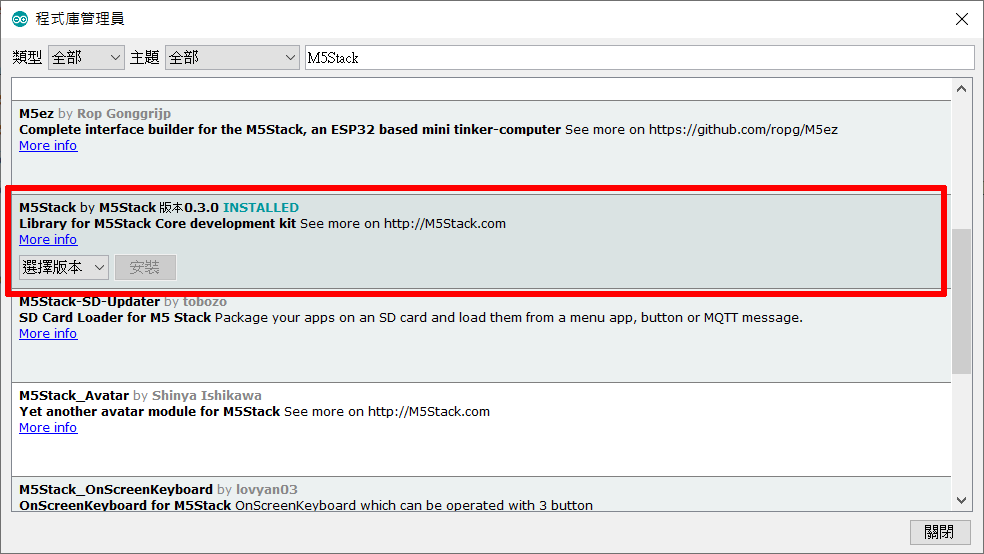This screenshot has width=984, height=554.
Task: Open the 類型 dropdown set to 全部
Action: [x=86, y=58]
